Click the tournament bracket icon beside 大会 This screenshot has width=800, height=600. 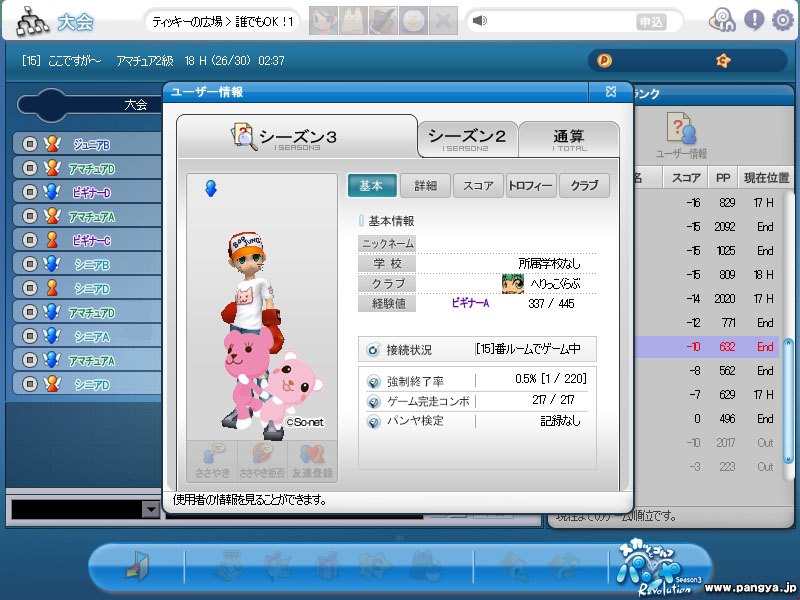point(32,21)
